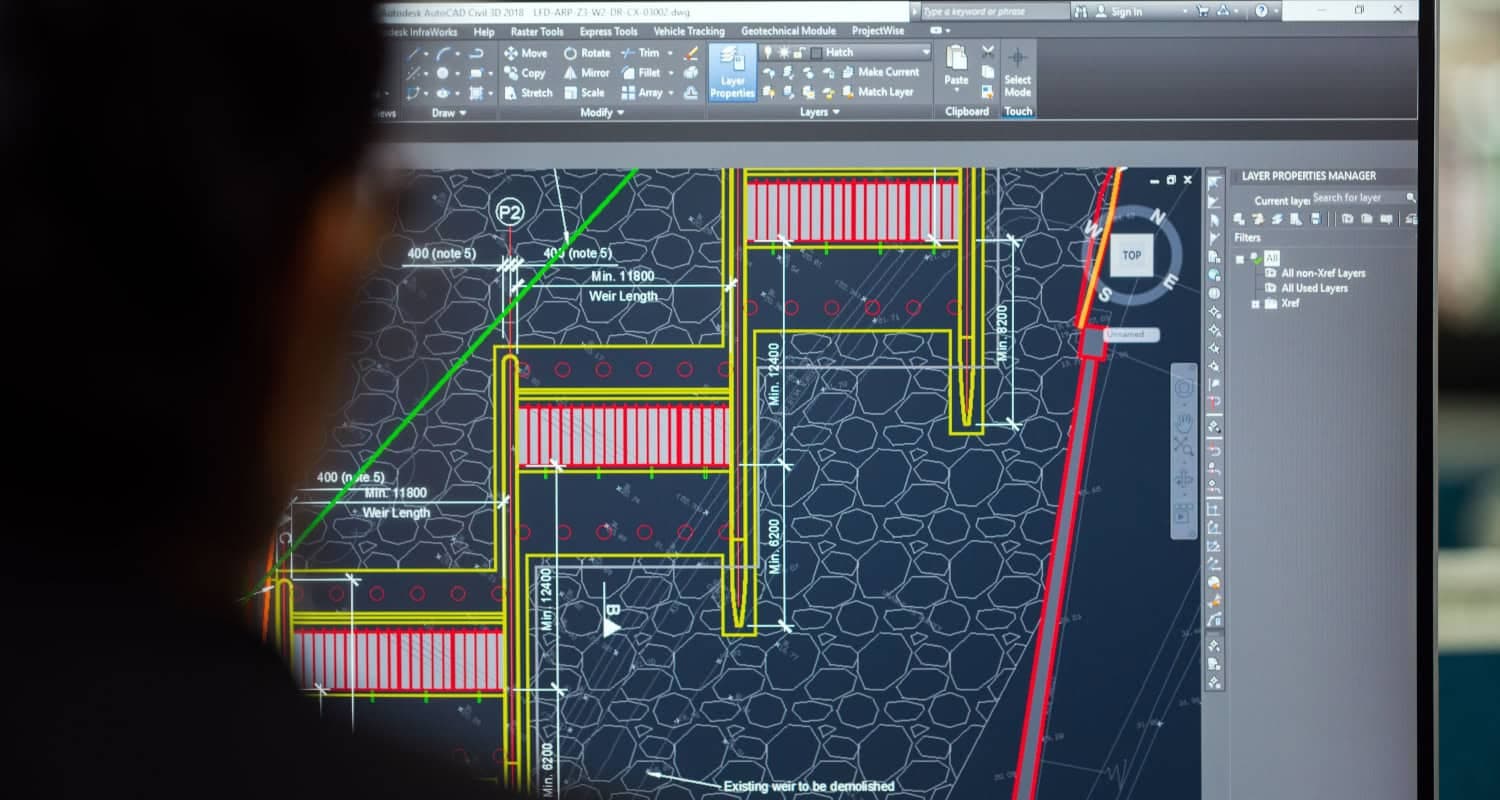
Task: Enable the green checkmark on the All filter
Action: click(x=1259, y=258)
